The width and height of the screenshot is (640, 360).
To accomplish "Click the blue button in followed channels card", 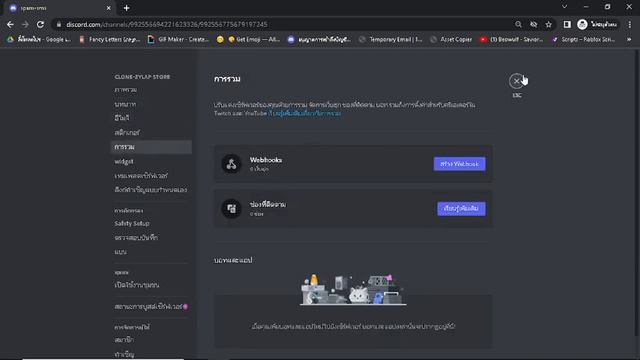I will [x=461, y=209].
